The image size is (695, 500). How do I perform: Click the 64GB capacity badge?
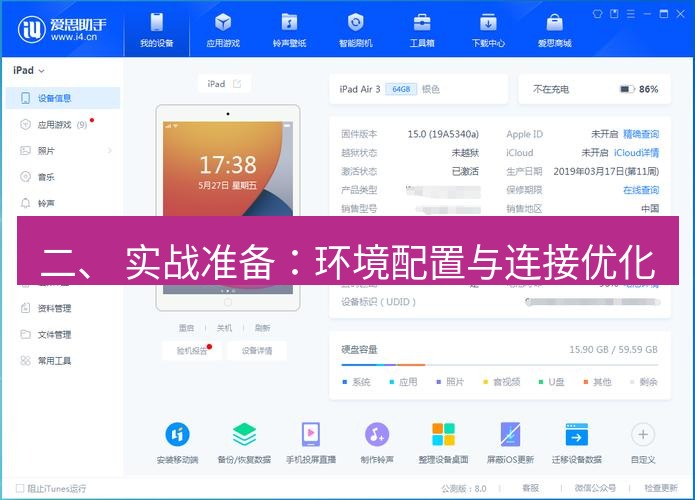(x=401, y=89)
